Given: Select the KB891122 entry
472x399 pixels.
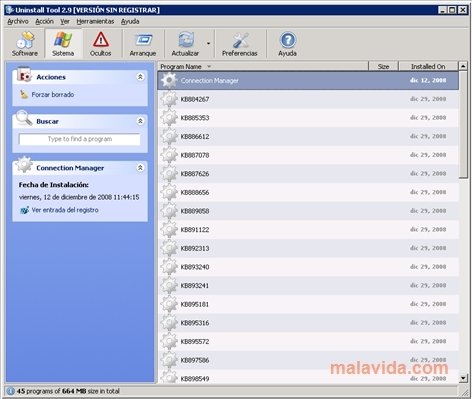Looking at the screenshot, I should tap(308, 230).
